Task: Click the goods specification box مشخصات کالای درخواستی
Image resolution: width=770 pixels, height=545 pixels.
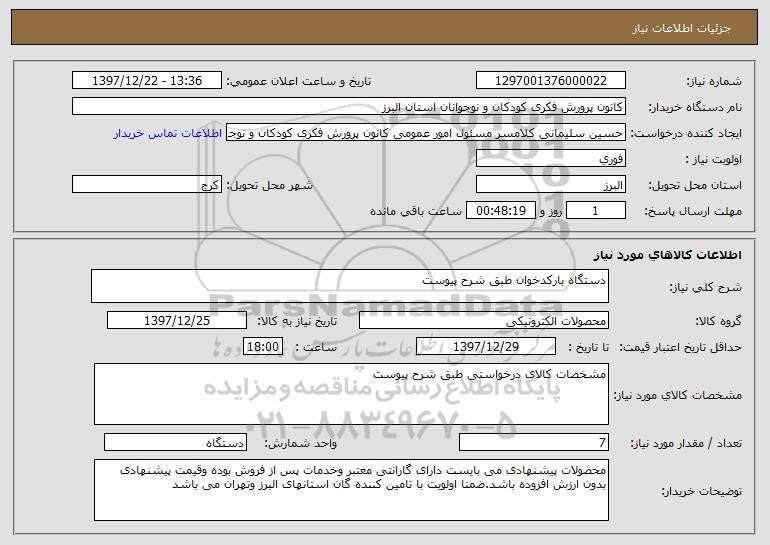Action: point(351,394)
